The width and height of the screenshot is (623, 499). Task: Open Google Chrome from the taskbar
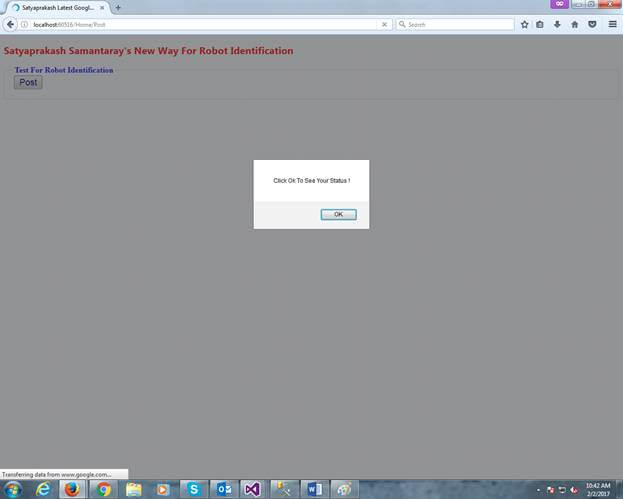click(103, 489)
